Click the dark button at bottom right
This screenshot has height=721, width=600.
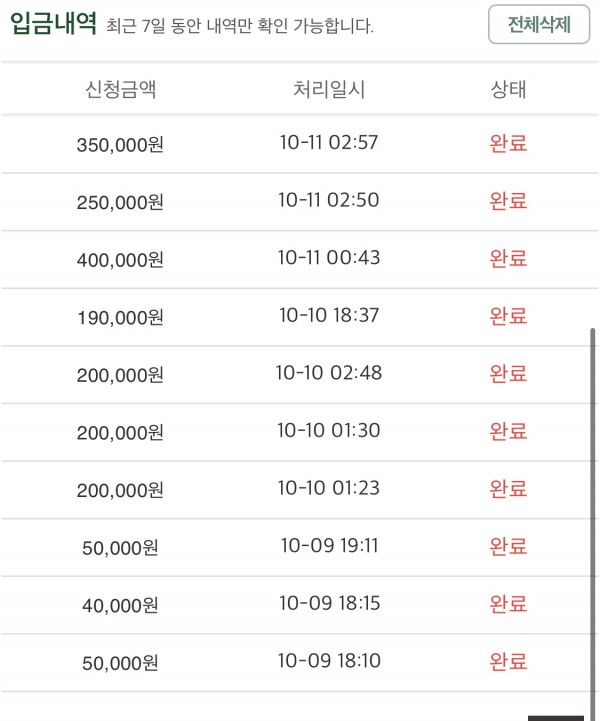555,718
